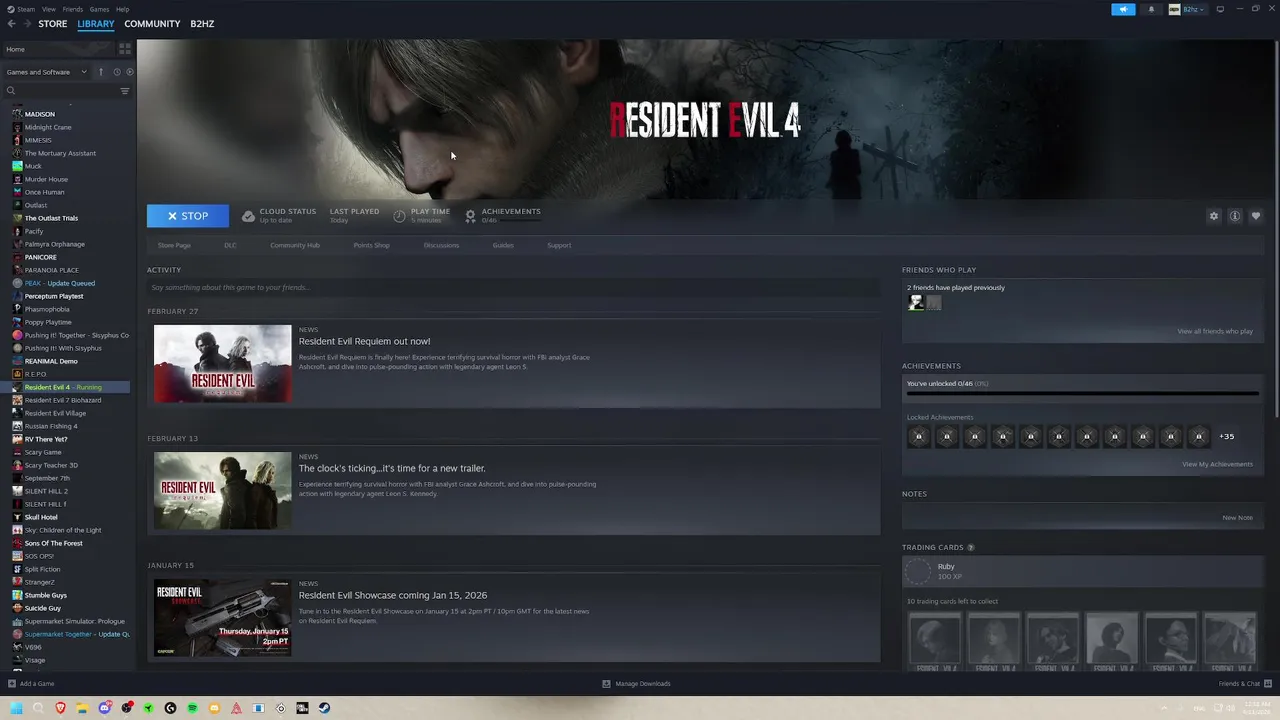
Task: Click Add a Game
Action: (31, 684)
